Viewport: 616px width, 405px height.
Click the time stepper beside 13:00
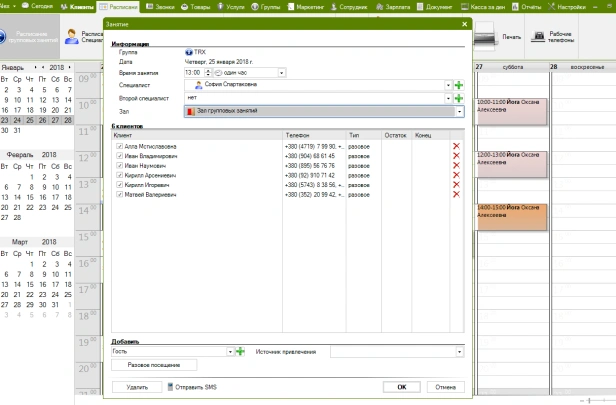[208, 73]
